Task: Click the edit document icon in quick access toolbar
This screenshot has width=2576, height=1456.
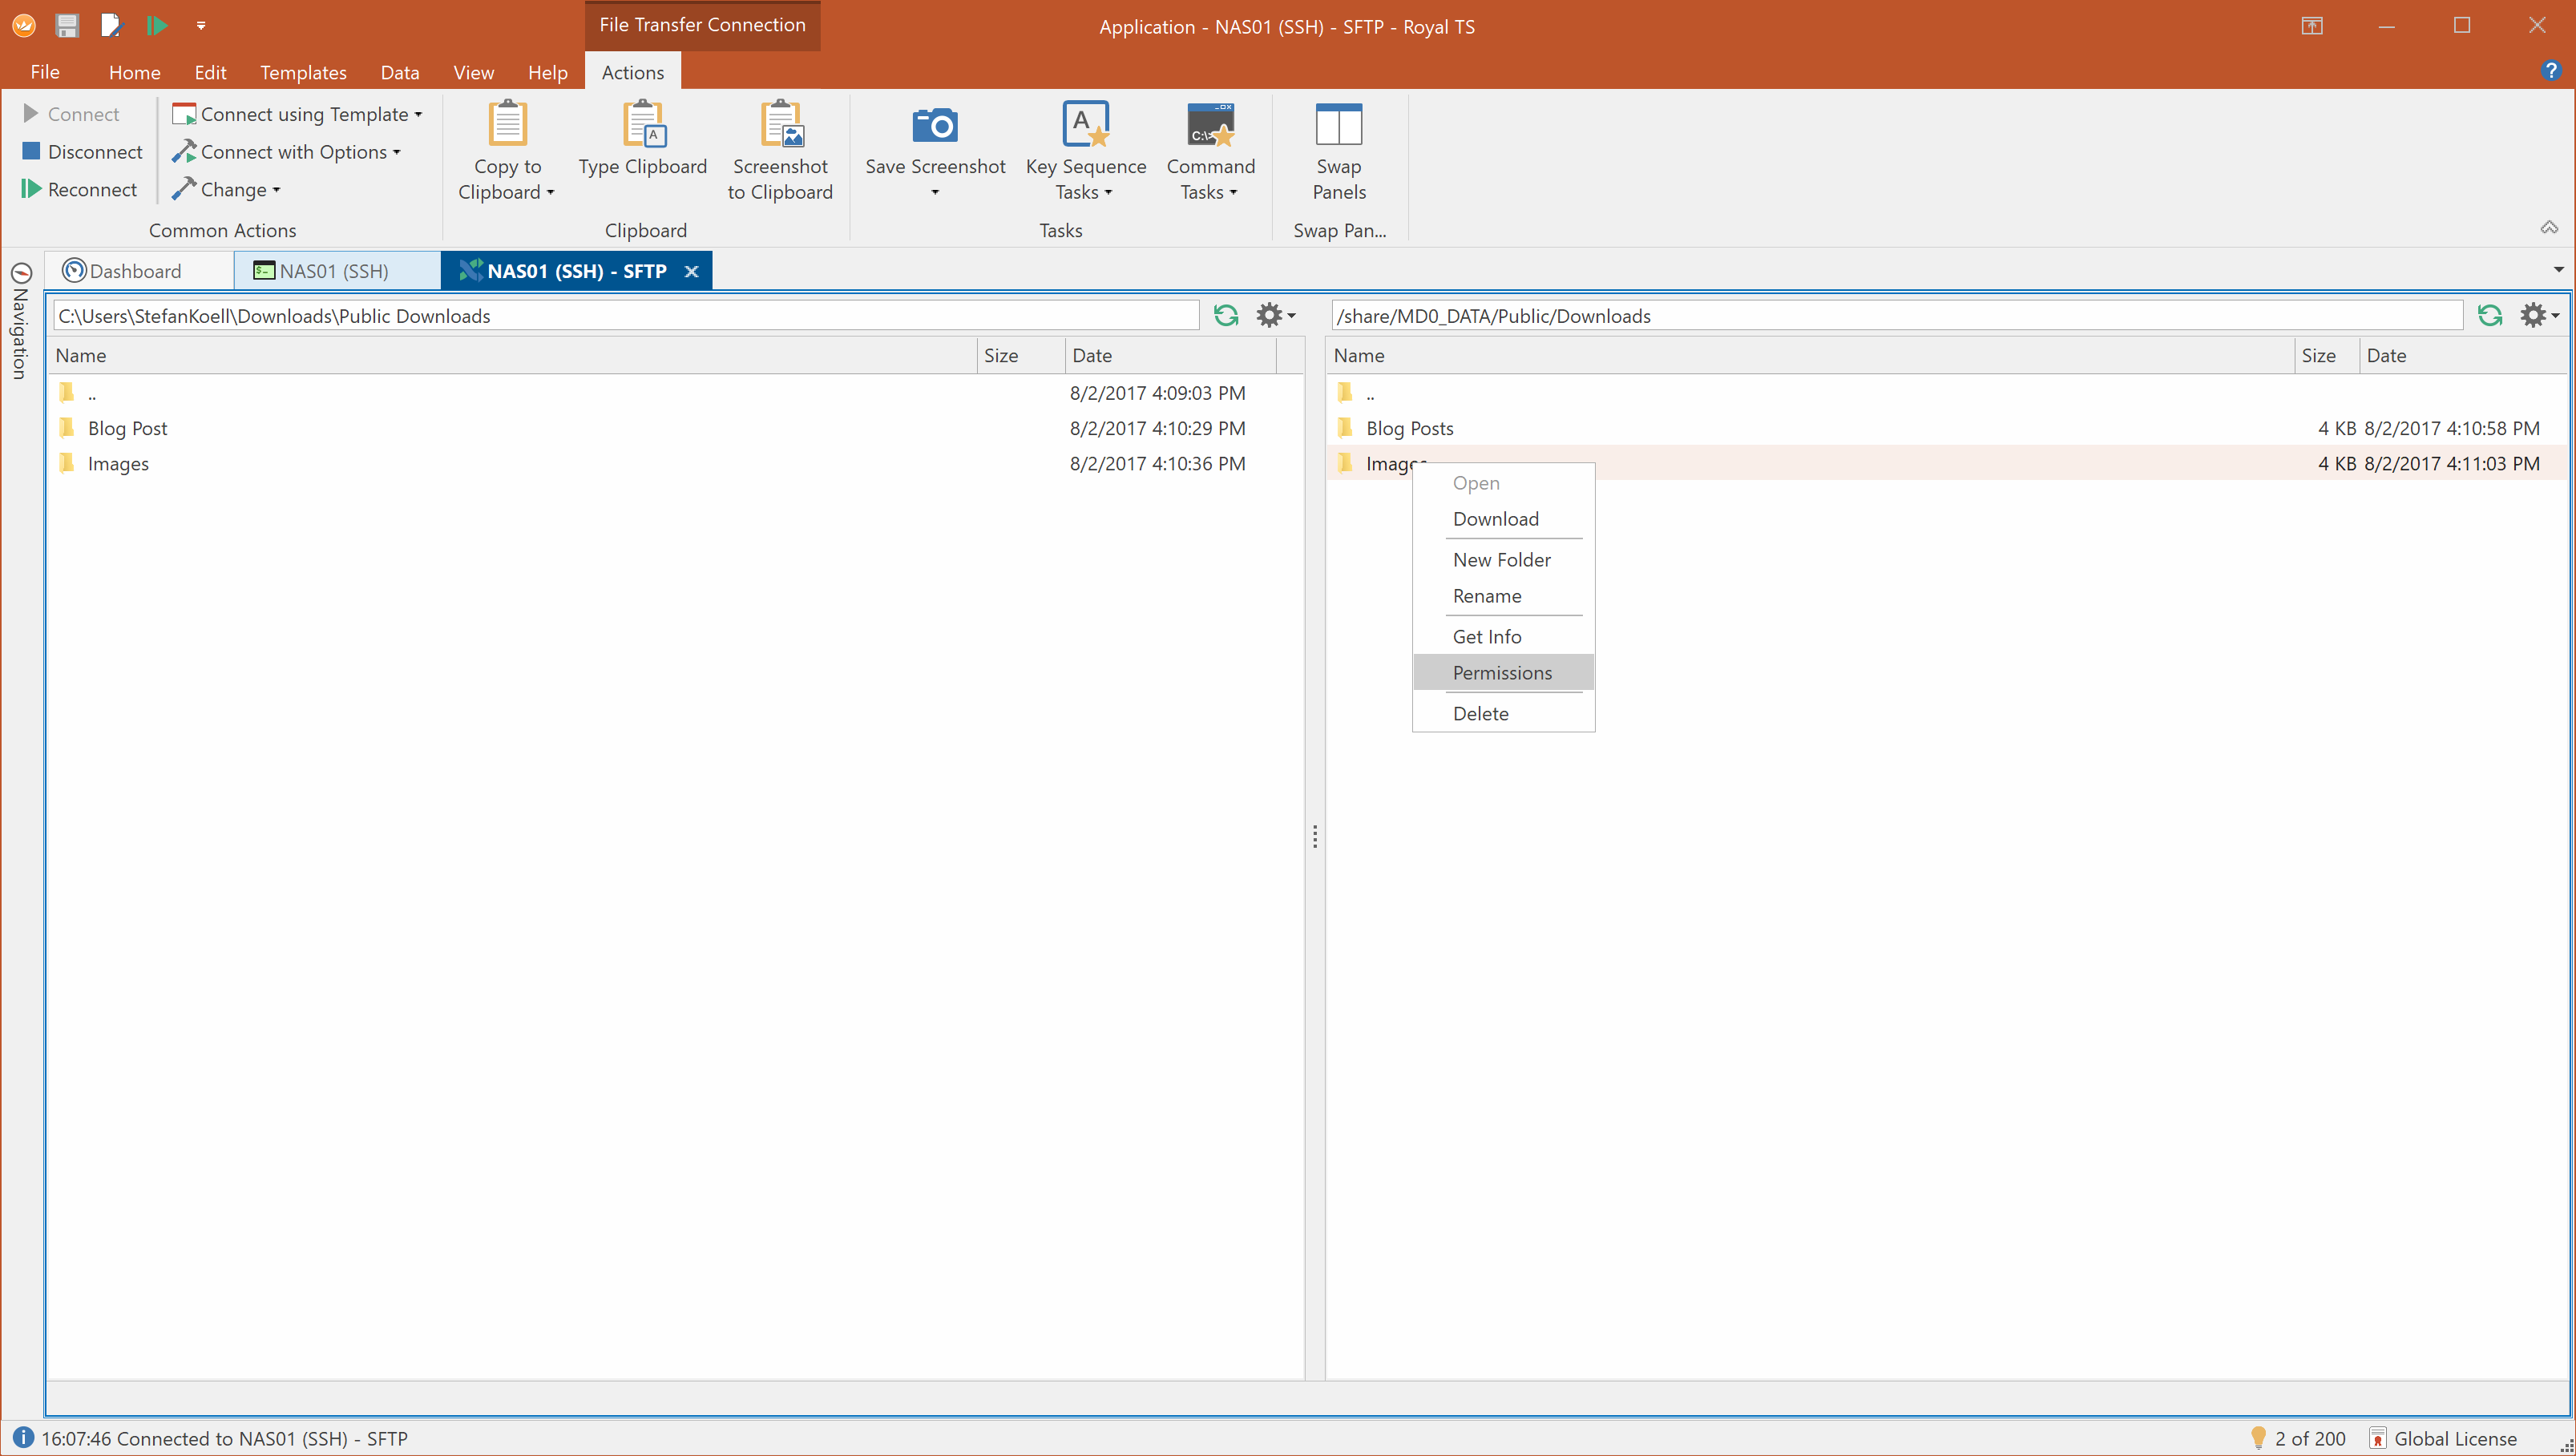Action: click(x=111, y=25)
